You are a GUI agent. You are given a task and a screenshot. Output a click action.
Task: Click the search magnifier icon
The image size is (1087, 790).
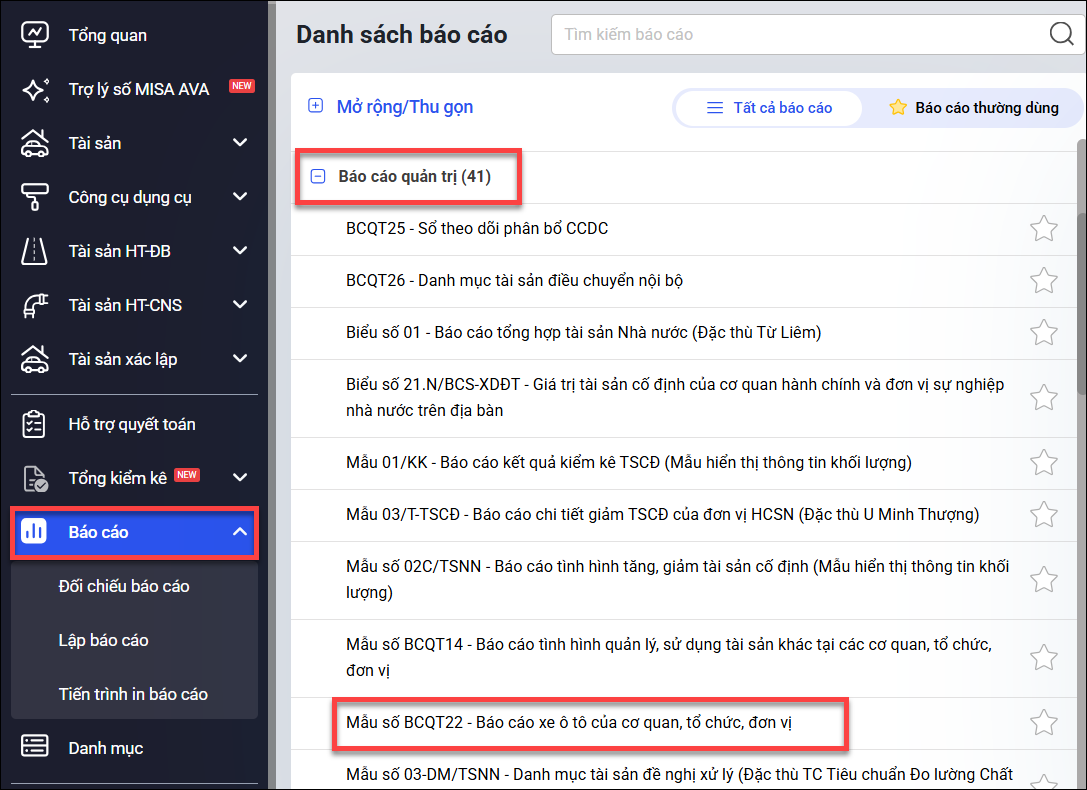[x=1061, y=34]
